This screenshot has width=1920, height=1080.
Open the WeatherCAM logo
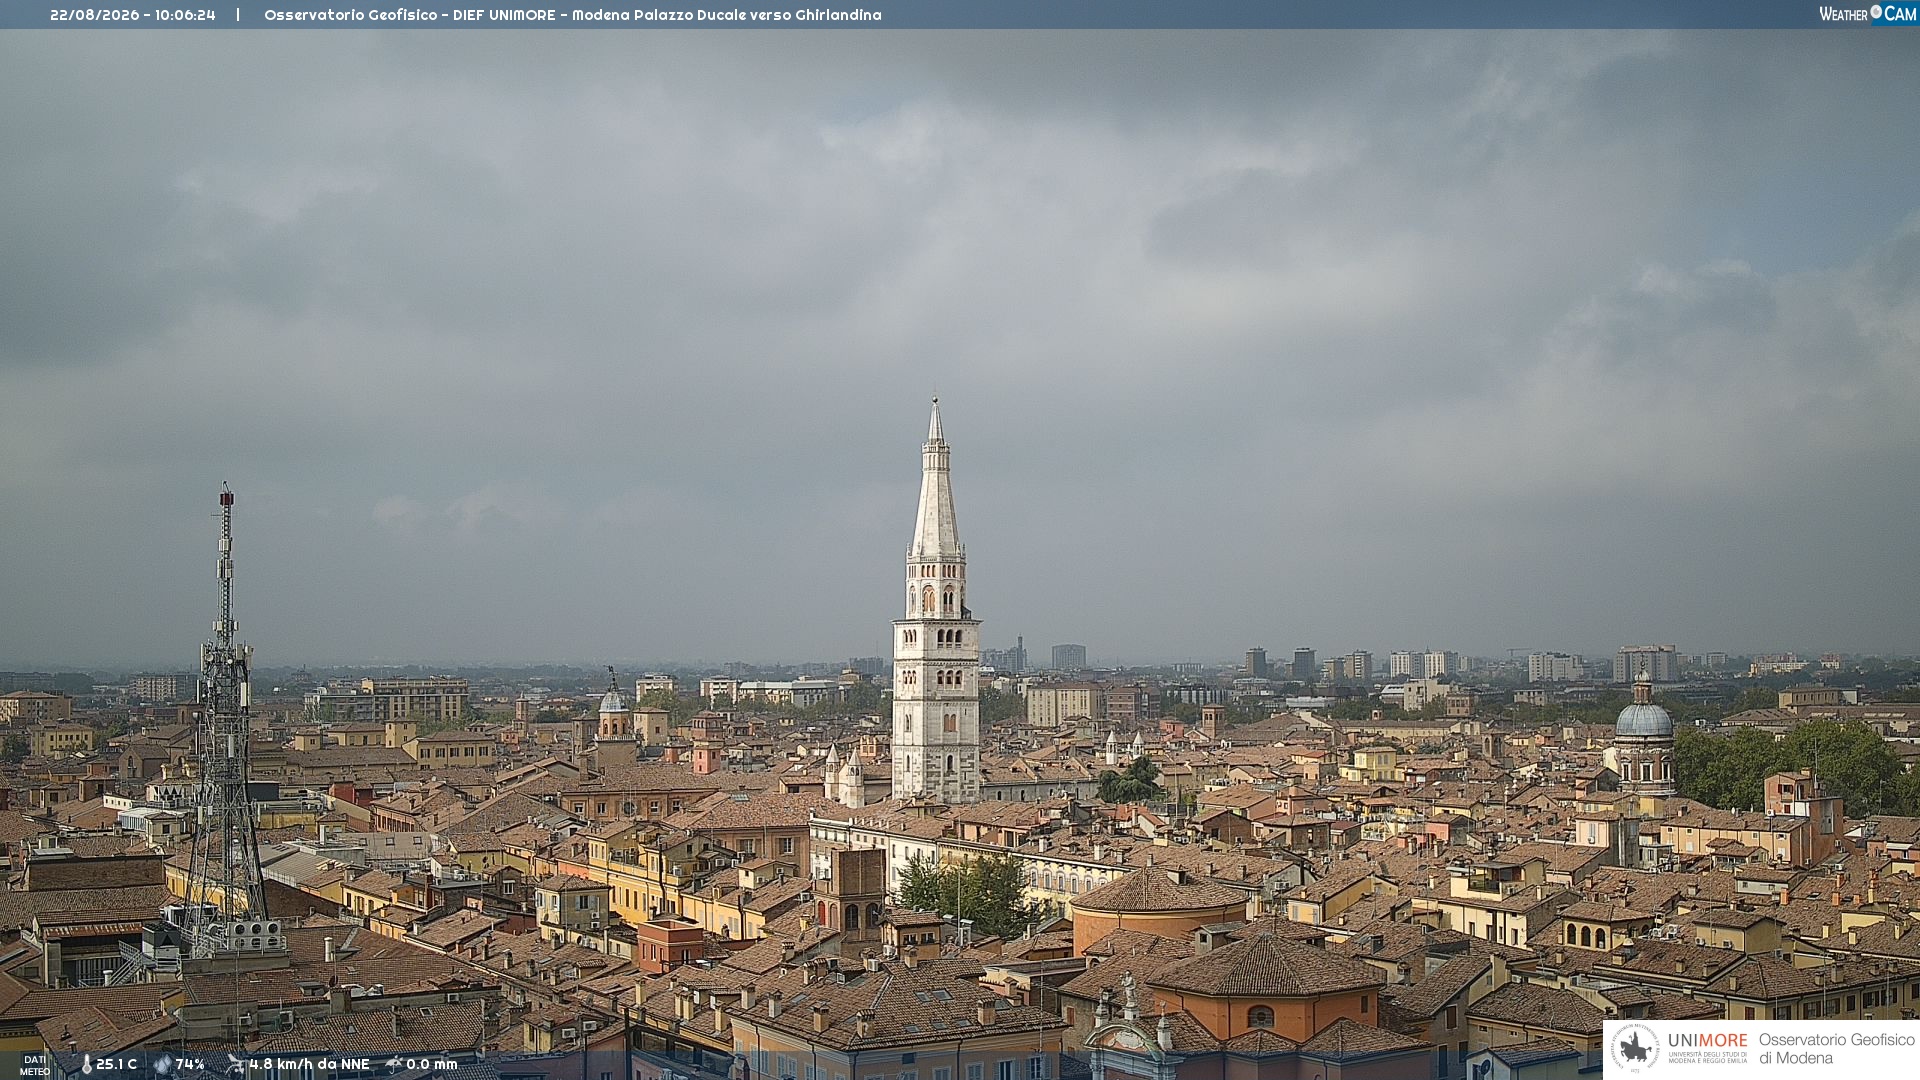tap(1867, 14)
